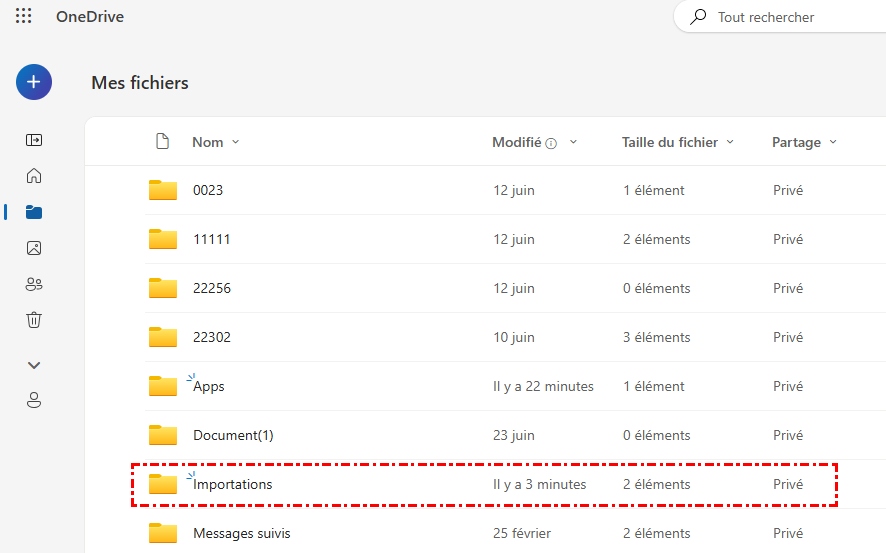Click the blue plus create button
Screen dimensions: 886x553
[34, 82]
